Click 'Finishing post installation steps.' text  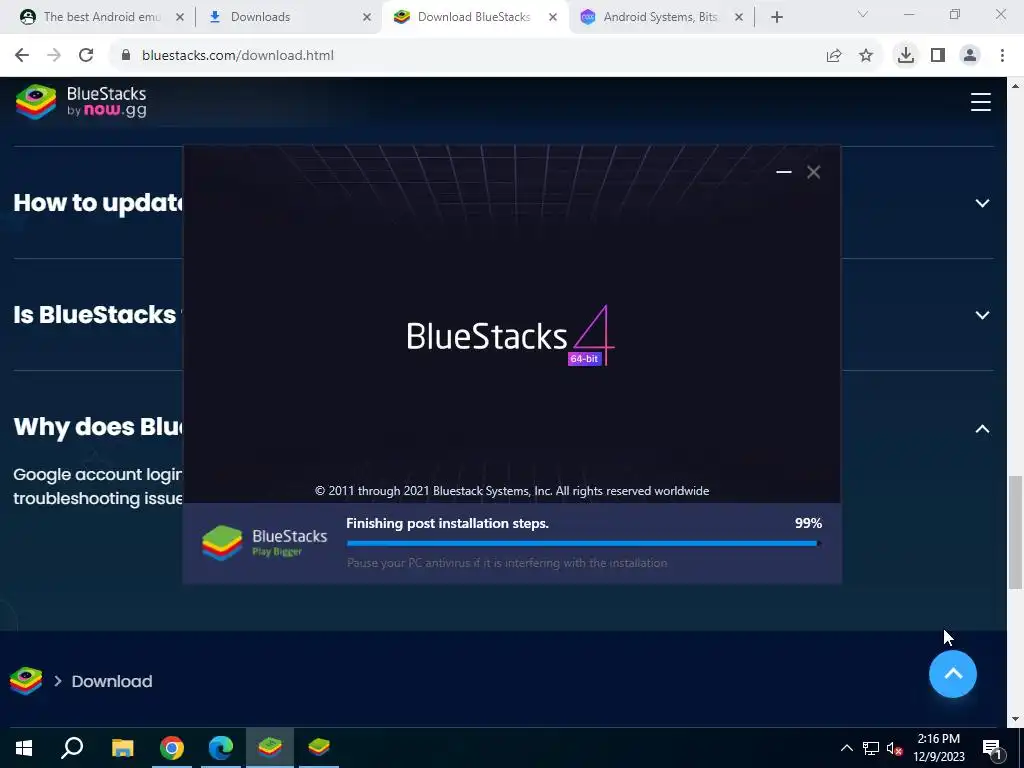pos(447,523)
